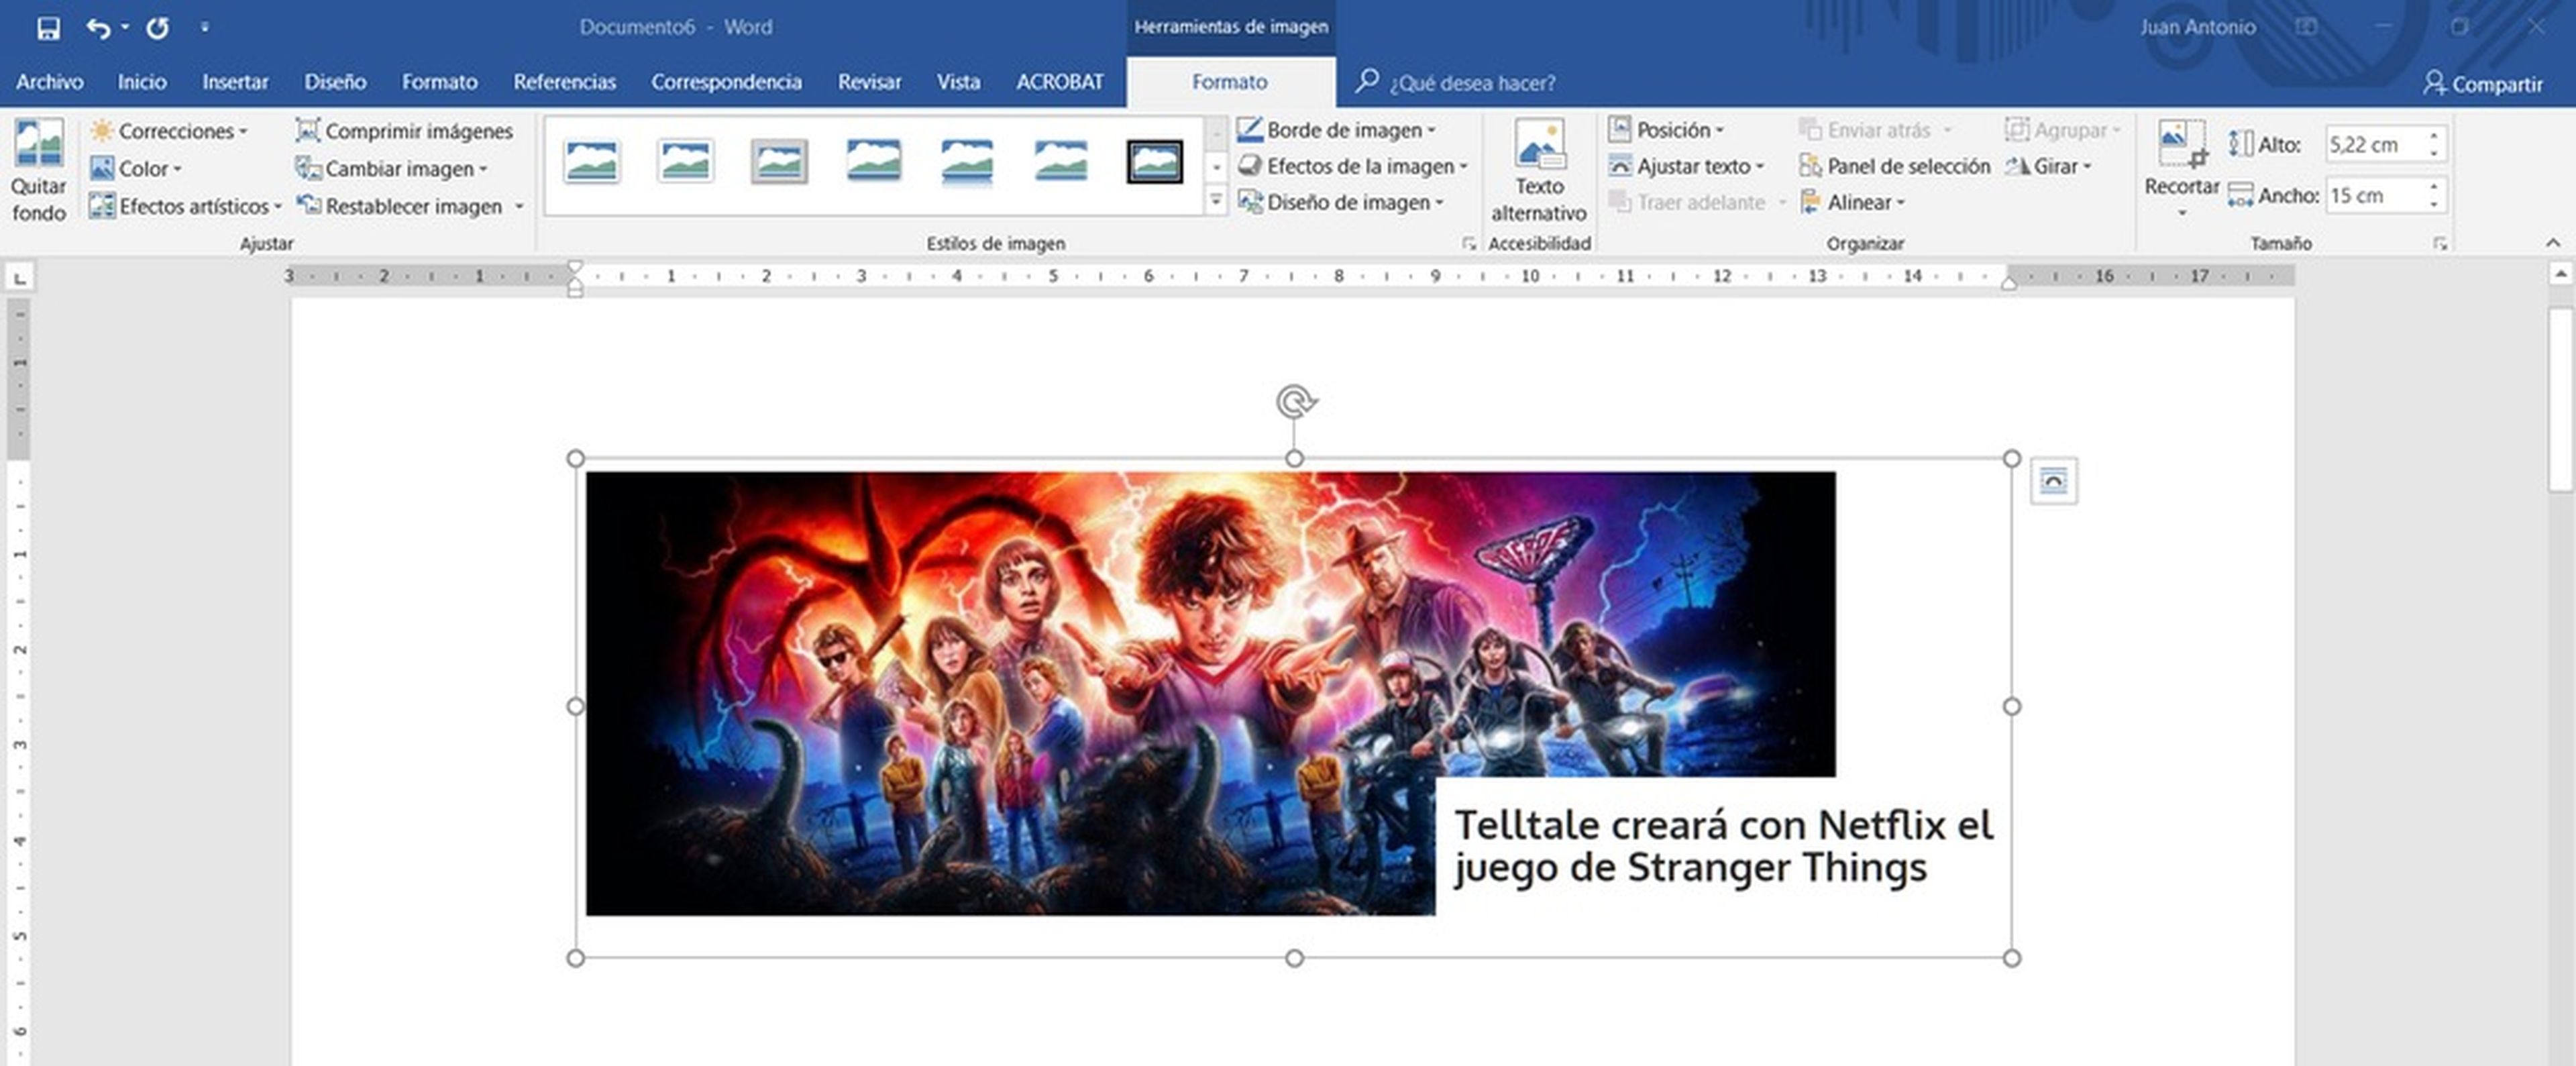
Task: Undo the last action
Action: pos(97,28)
